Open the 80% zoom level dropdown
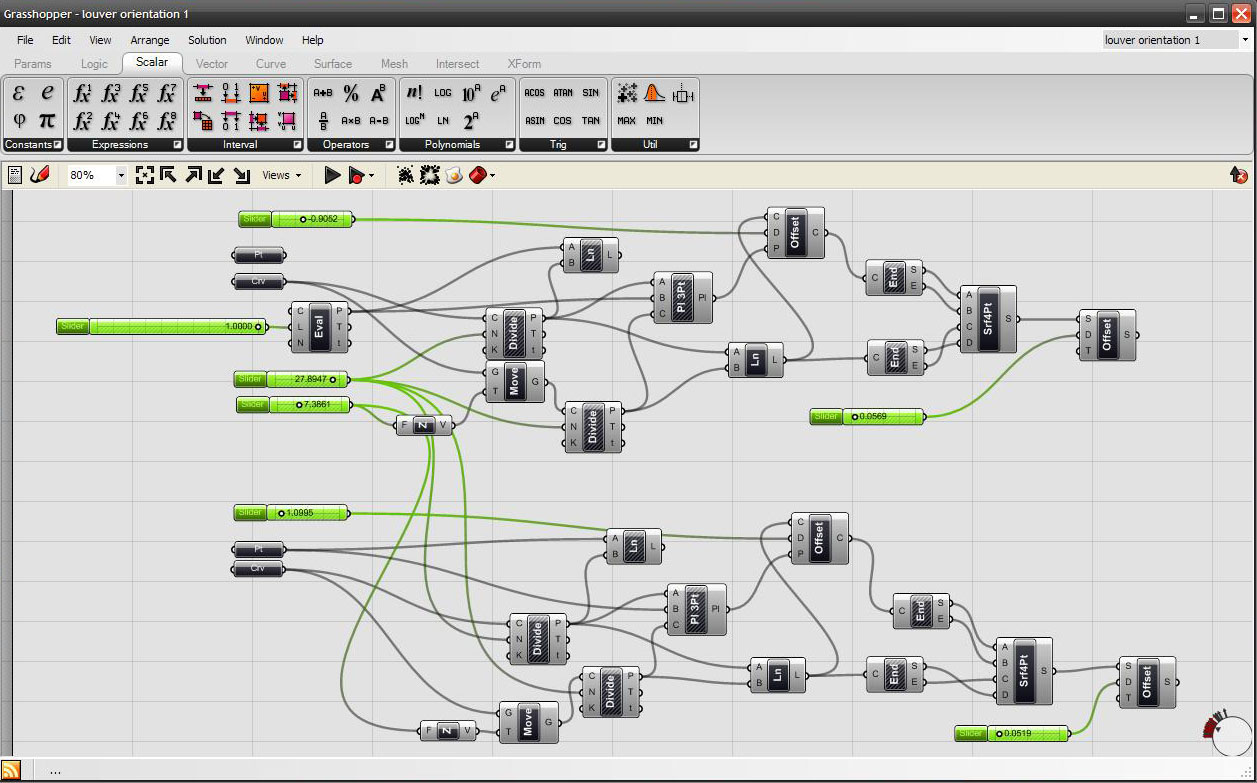 click(x=121, y=175)
